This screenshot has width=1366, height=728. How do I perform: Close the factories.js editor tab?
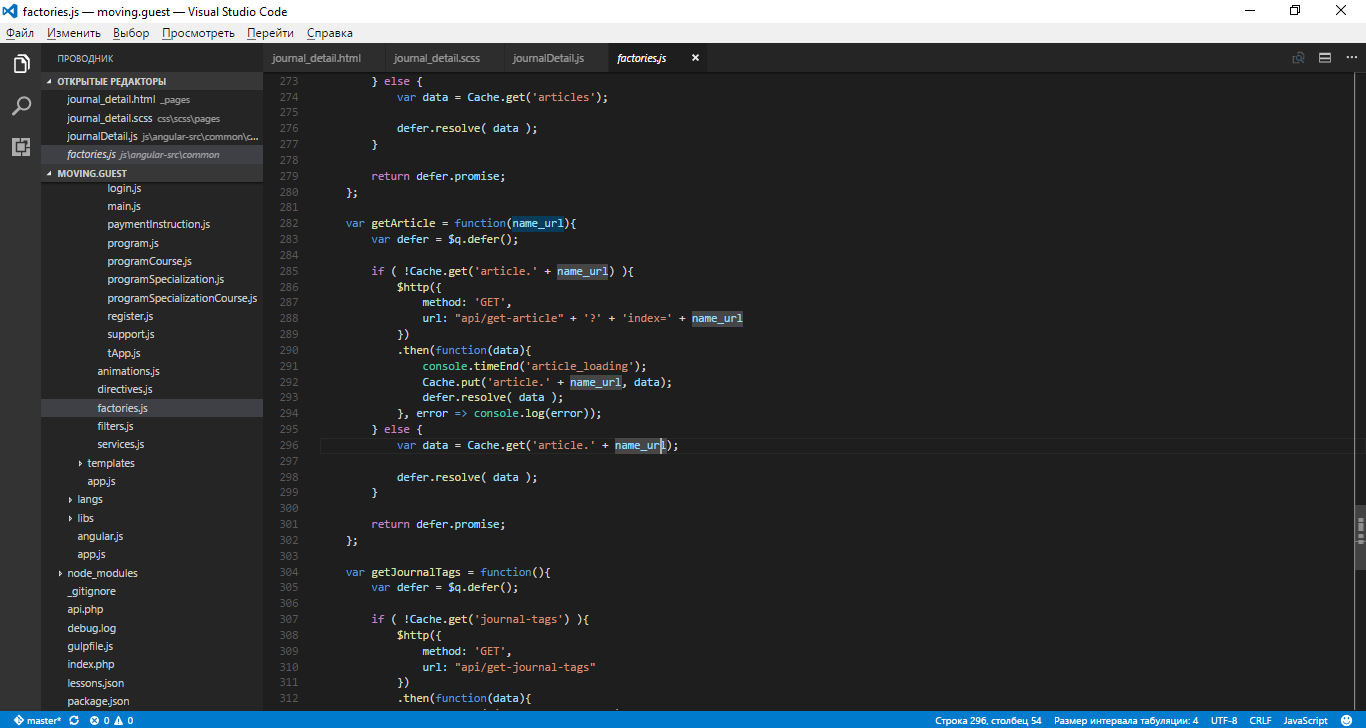point(695,58)
